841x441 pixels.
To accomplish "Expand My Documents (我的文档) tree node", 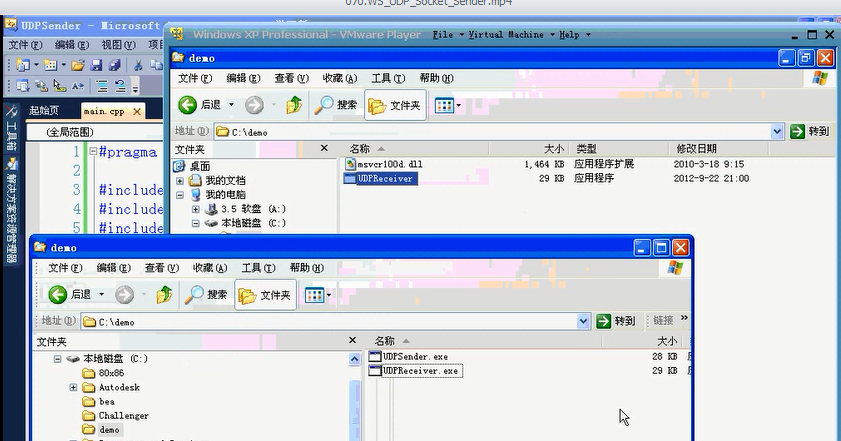I will click(x=180, y=181).
